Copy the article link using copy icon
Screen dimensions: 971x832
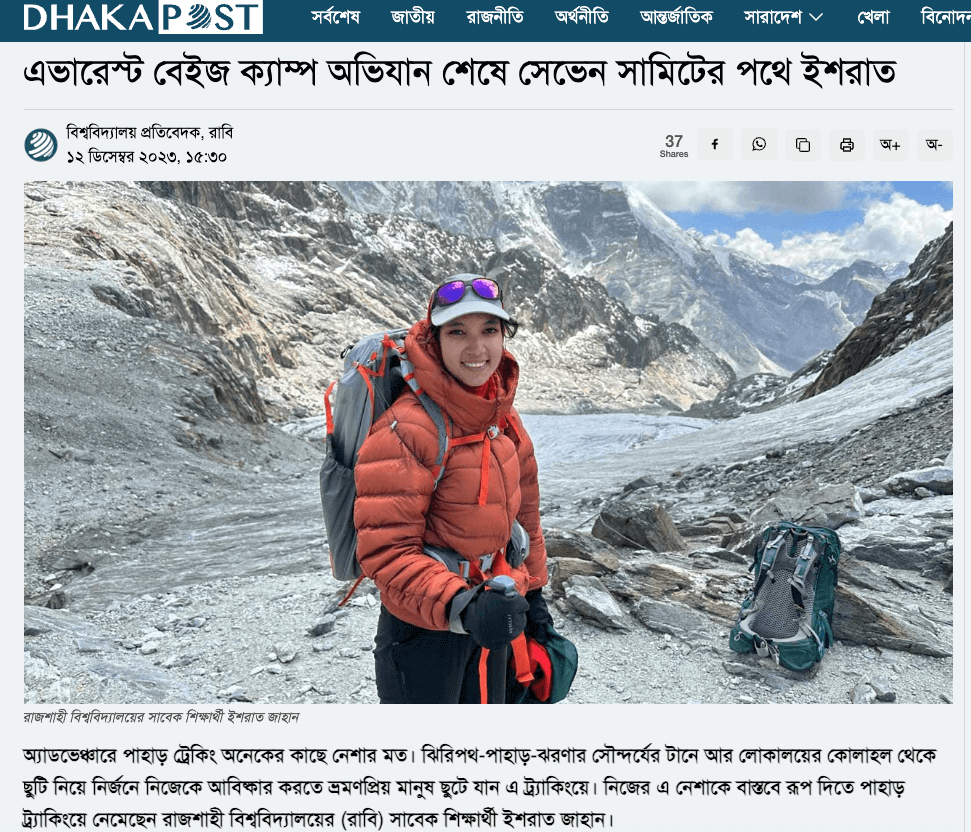pyautogui.click(x=803, y=145)
